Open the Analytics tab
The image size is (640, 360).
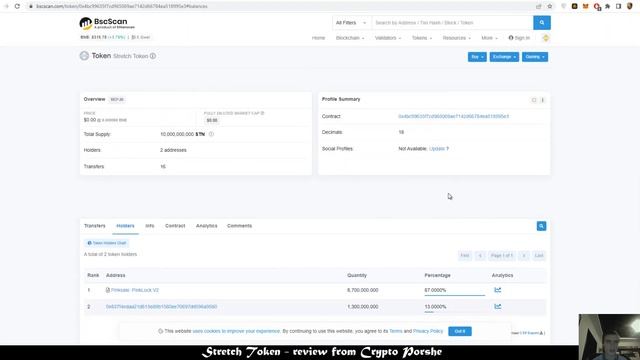[x=207, y=226]
